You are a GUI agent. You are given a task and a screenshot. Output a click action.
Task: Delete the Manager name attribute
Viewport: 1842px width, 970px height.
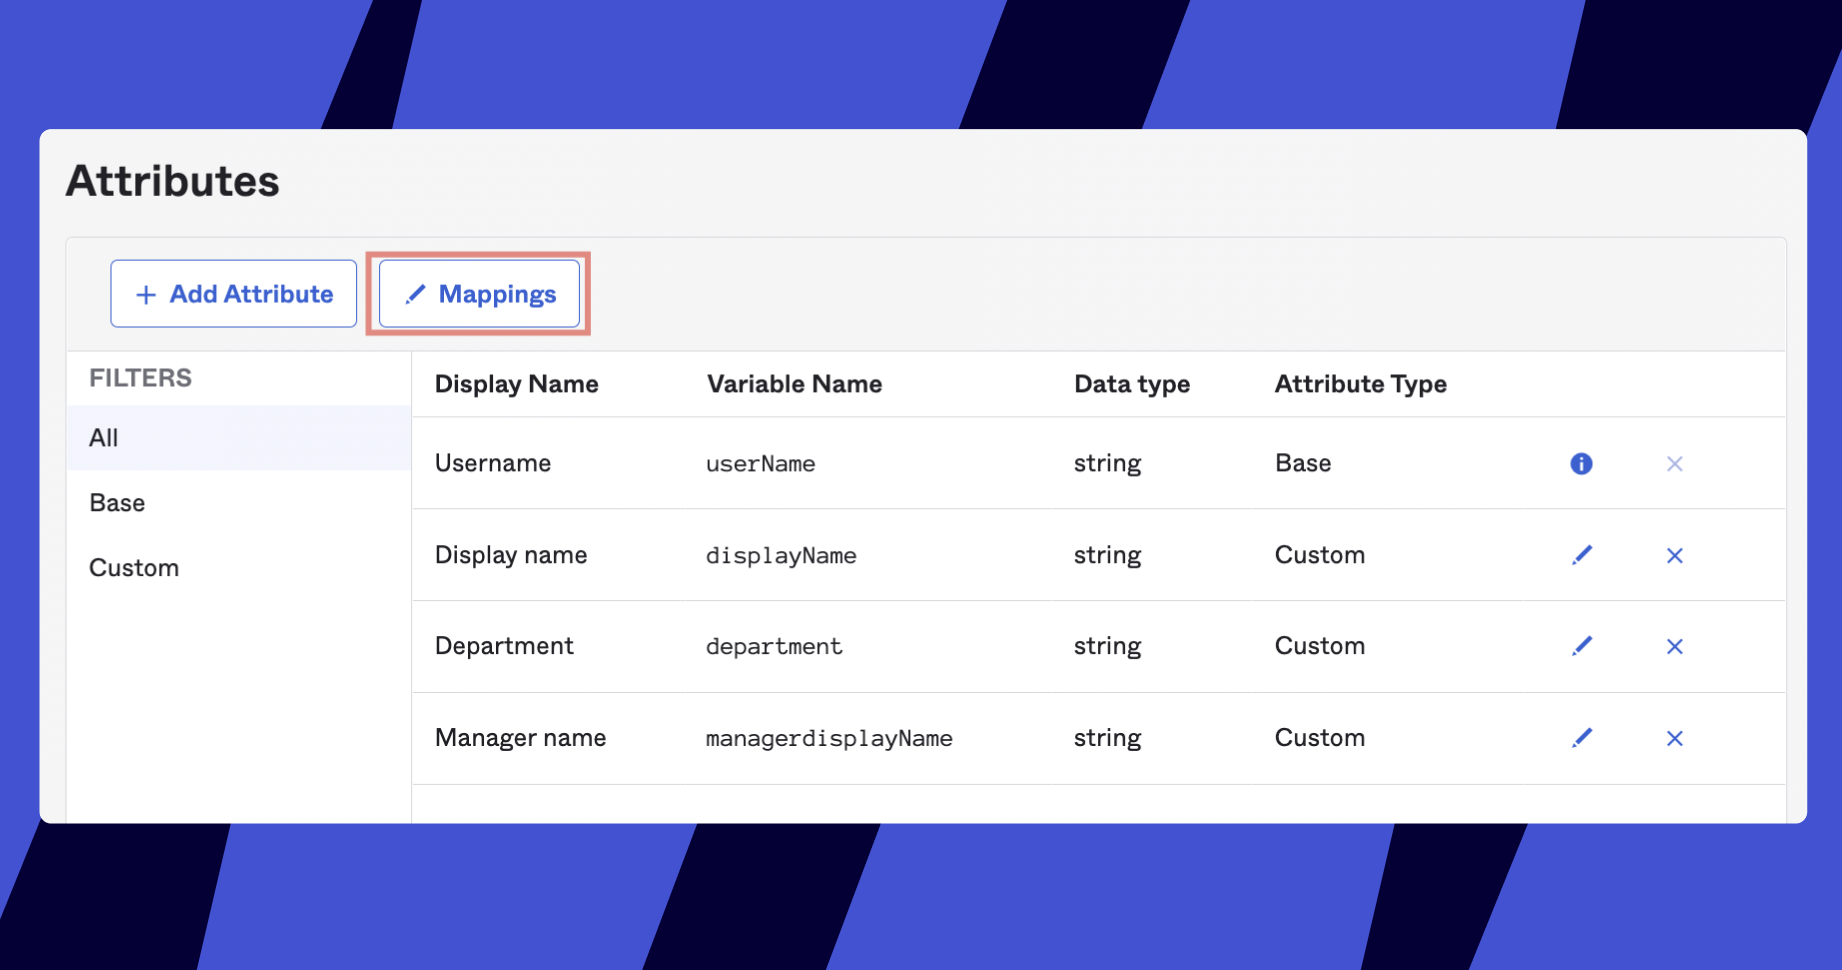pyautogui.click(x=1674, y=739)
